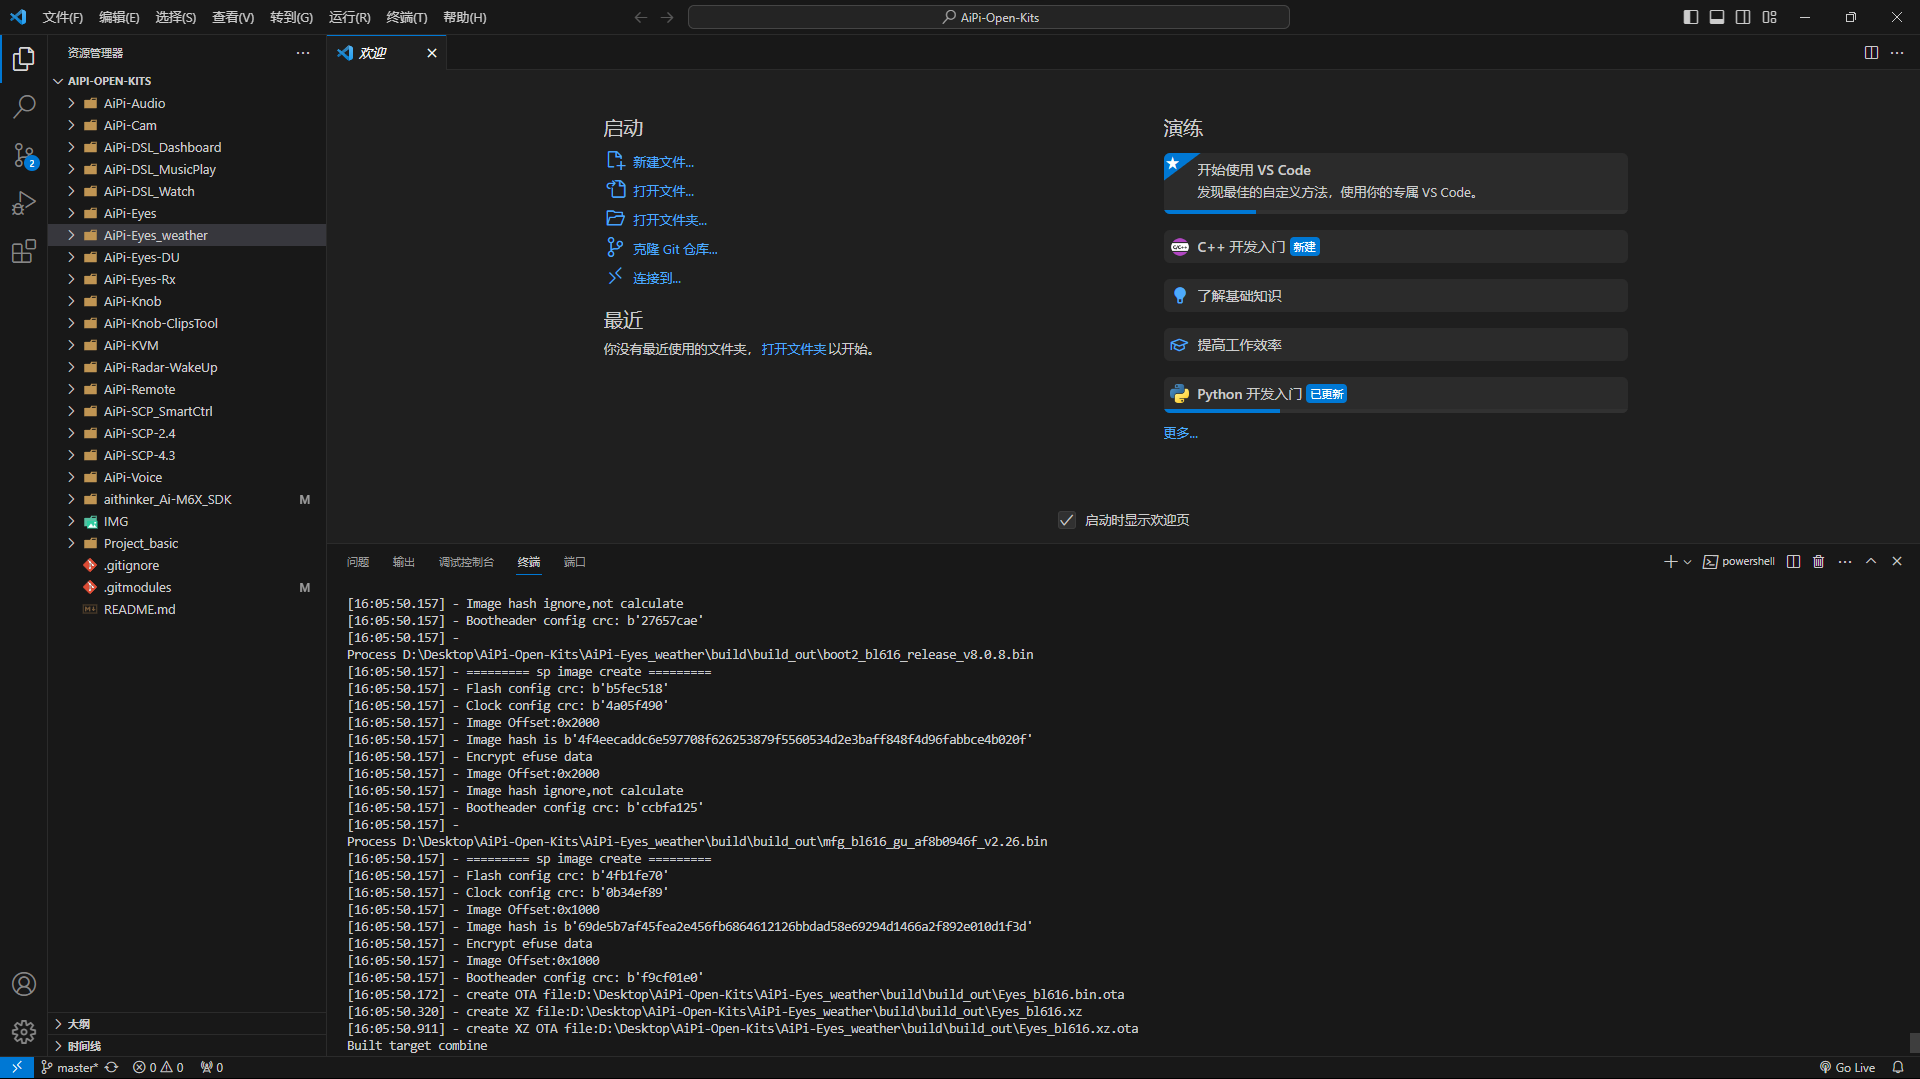The image size is (1920, 1079).
Task: Go back with the navigation arrow
Action: click(x=641, y=17)
